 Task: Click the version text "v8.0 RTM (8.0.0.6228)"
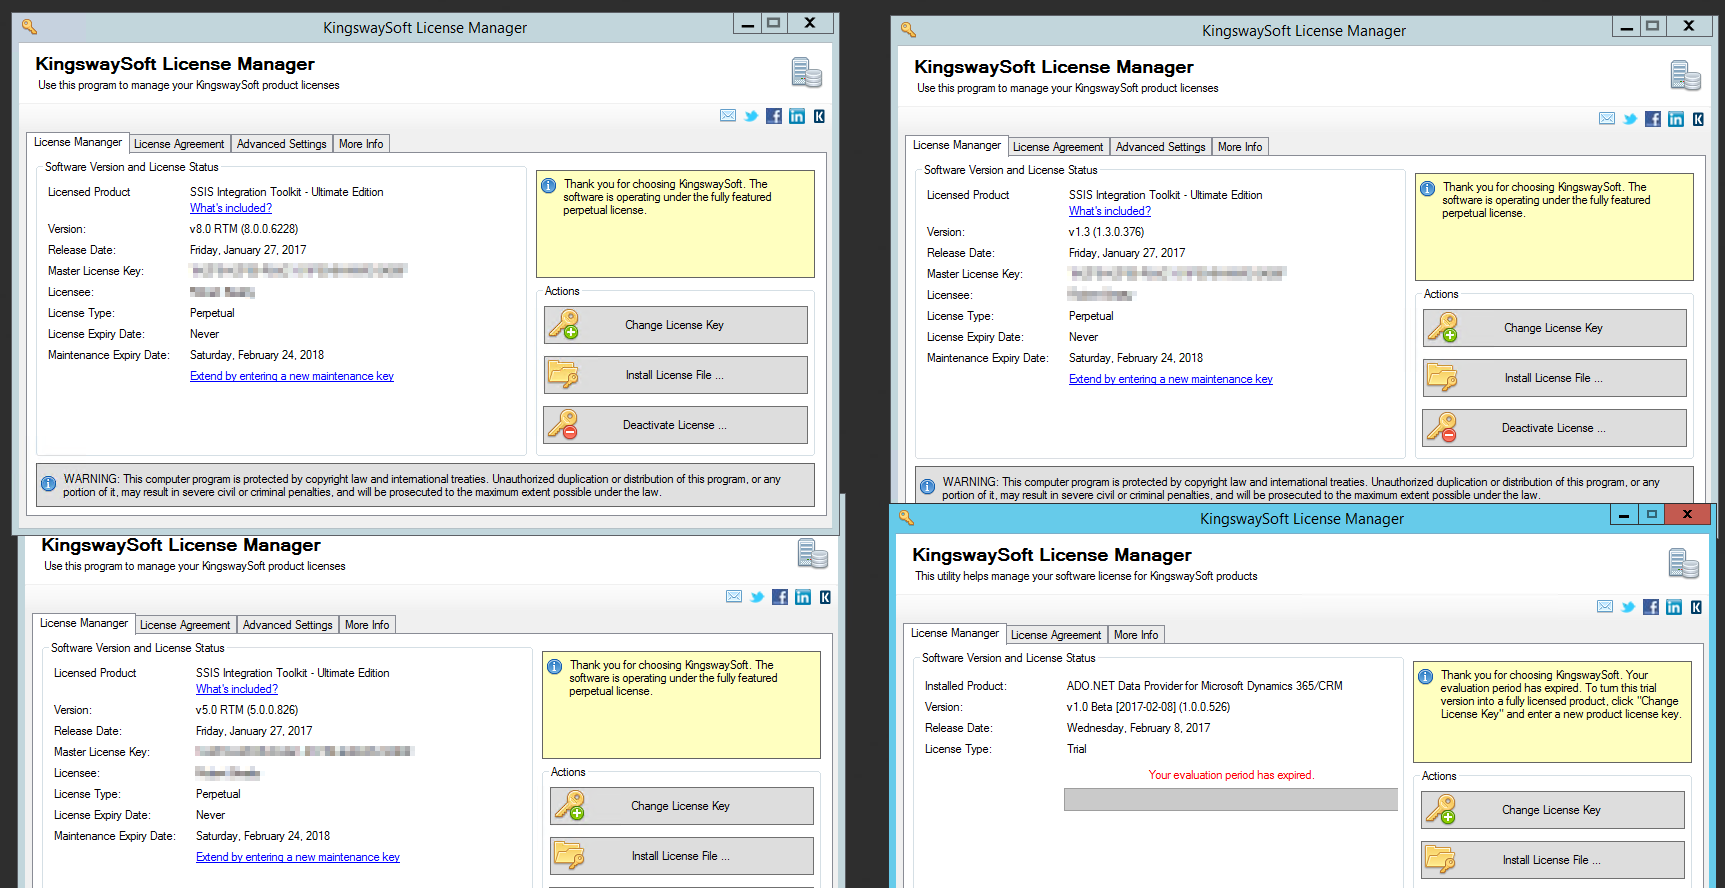[244, 229]
